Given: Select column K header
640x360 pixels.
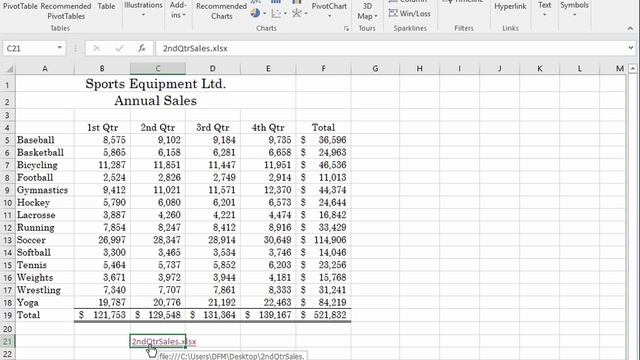Looking at the screenshot, I should tap(540, 69).
